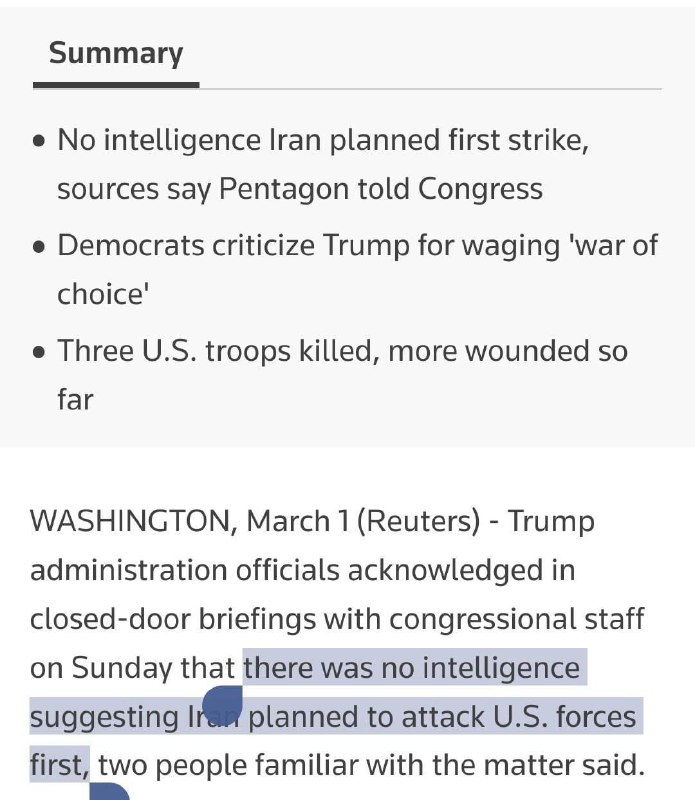Image resolution: width=695 pixels, height=800 pixels.
Task: Click the phrase 'closed-door briefings'
Action: point(205,619)
